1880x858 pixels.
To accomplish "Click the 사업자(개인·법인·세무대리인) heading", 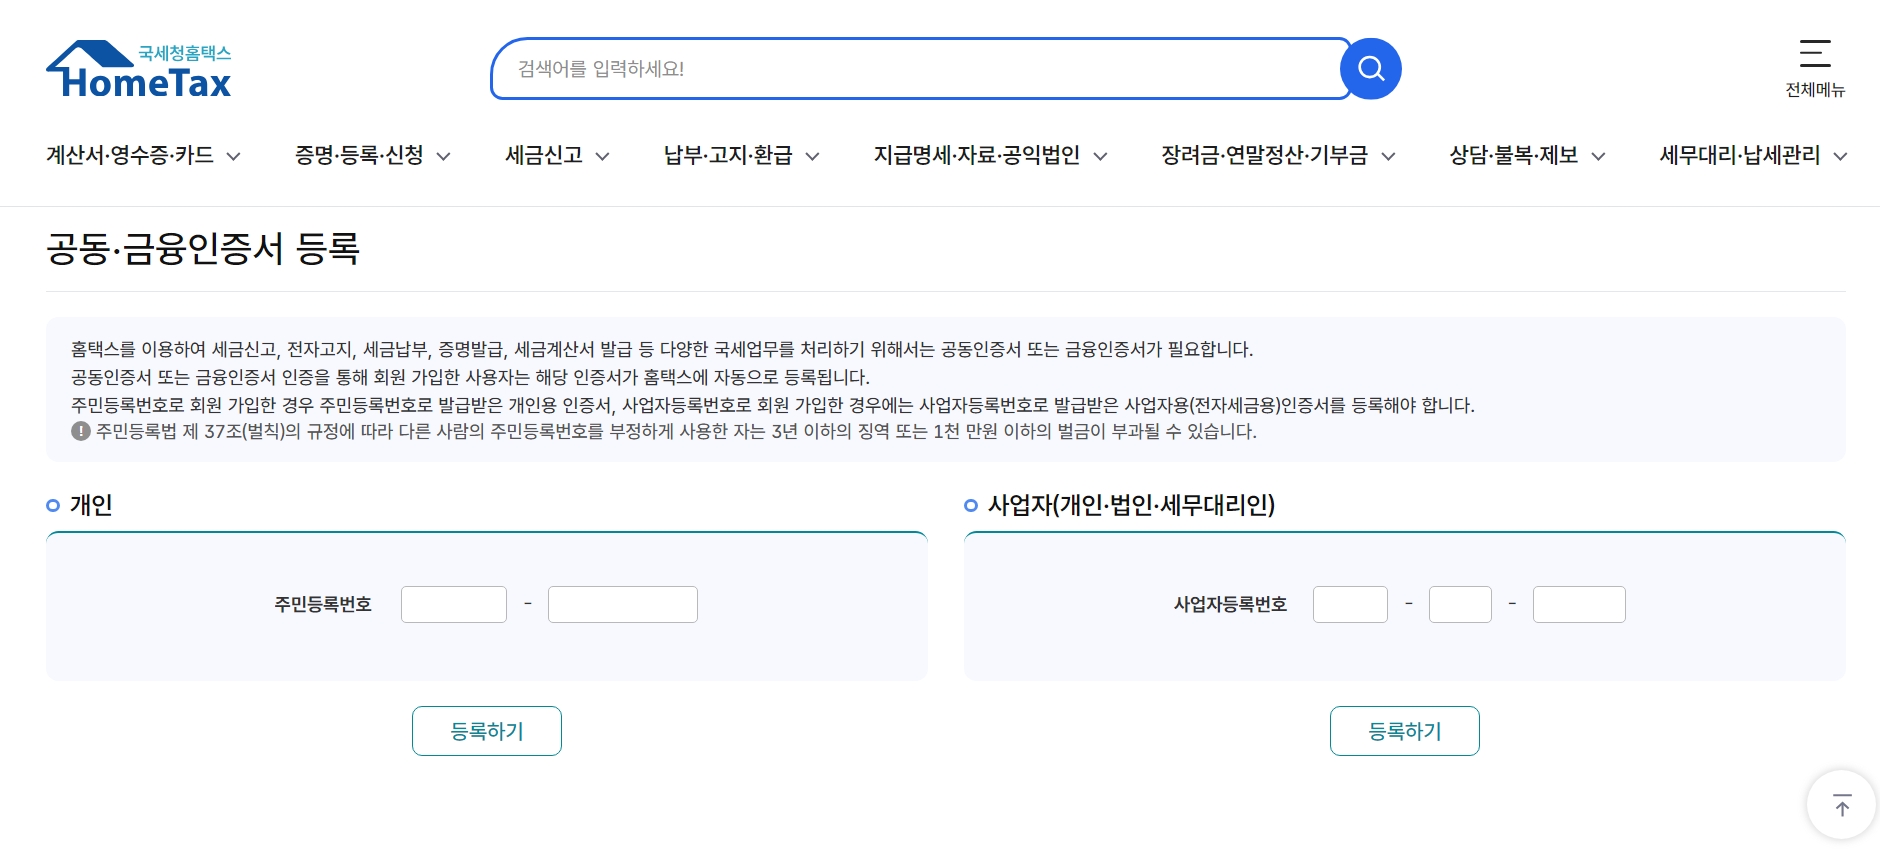I will click(x=1131, y=505).
